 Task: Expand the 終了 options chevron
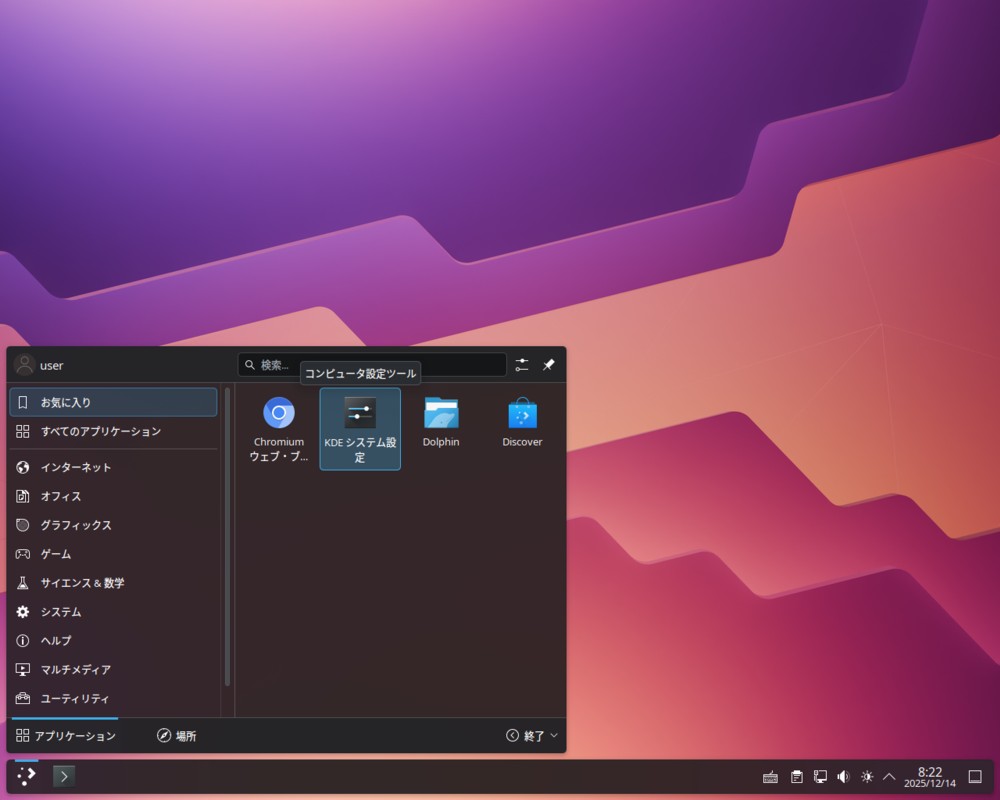coord(555,736)
